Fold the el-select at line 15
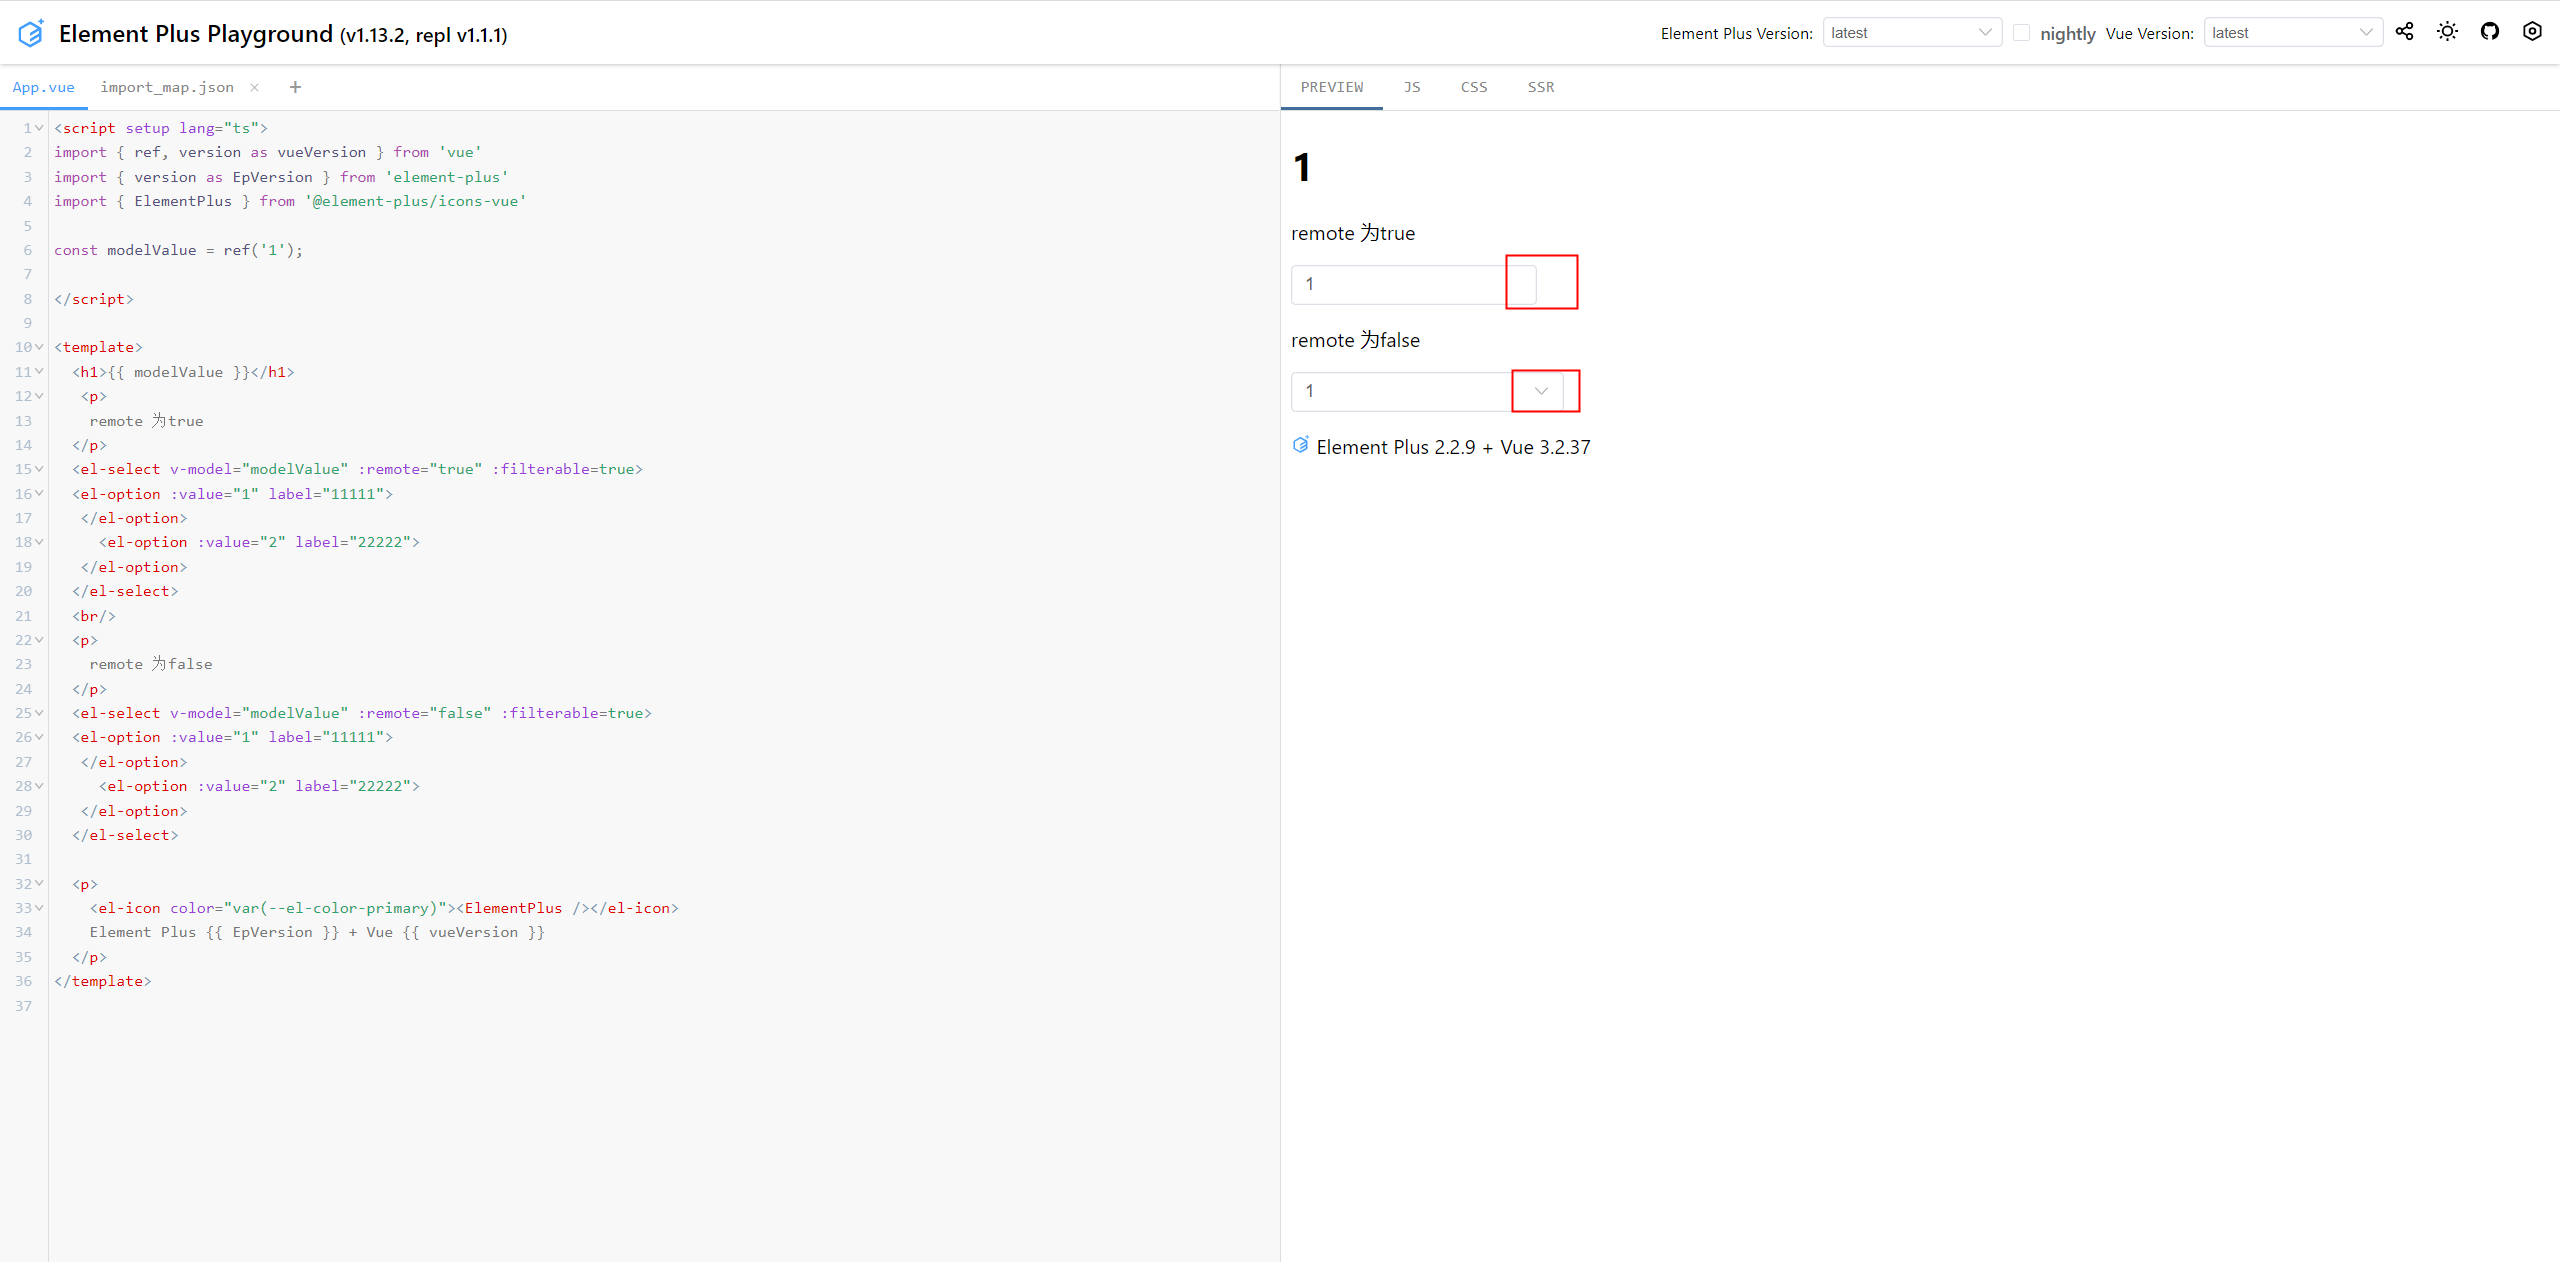Screen dimensions: 2560x1262 coord(39,469)
